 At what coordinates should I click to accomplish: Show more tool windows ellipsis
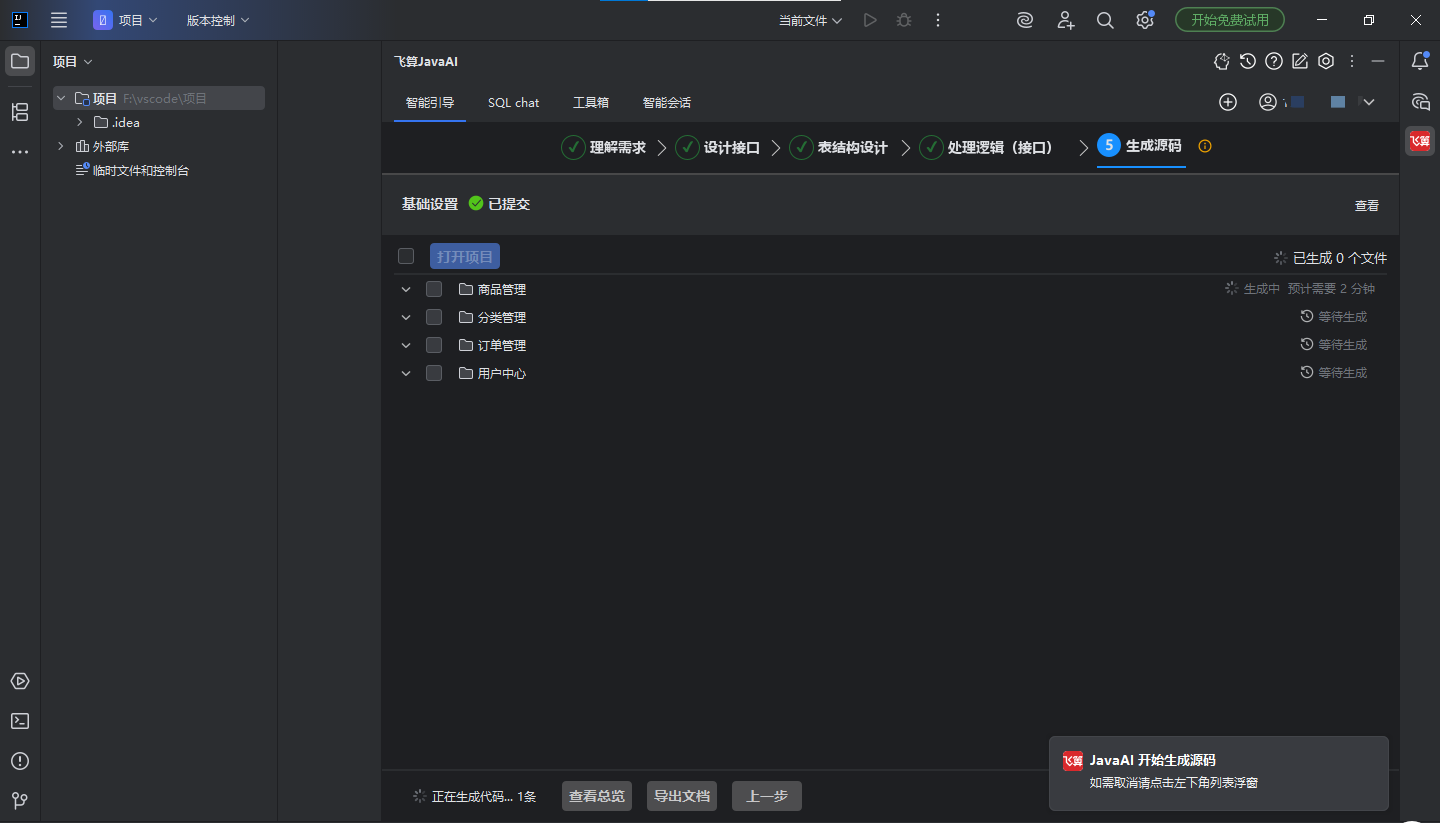pos(20,152)
